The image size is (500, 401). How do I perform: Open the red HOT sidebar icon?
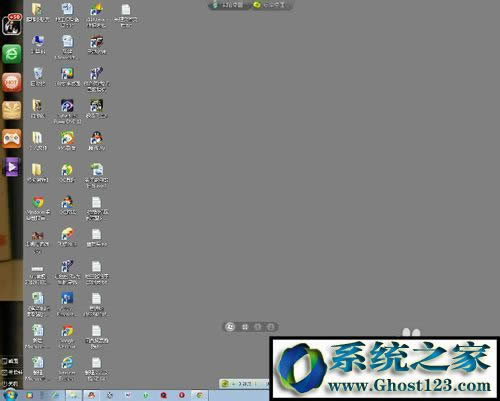coord(12,82)
